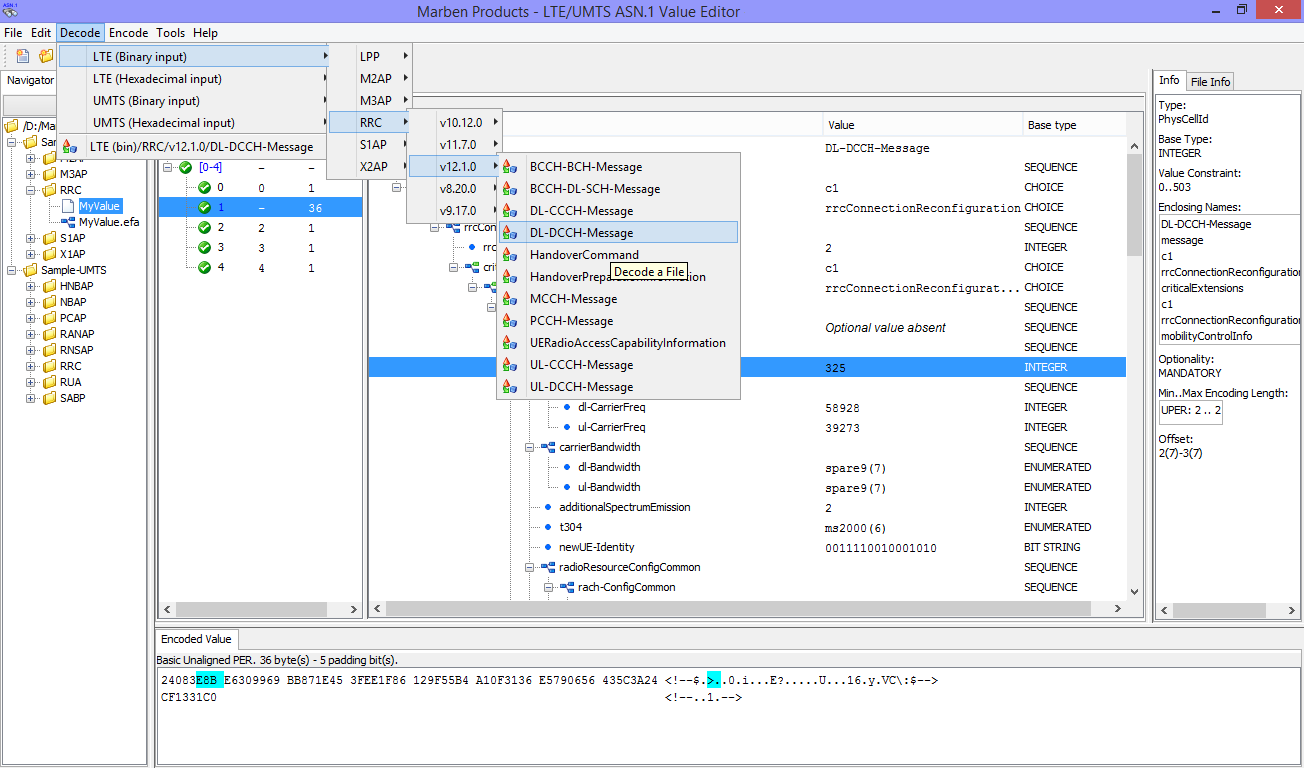
Task: Click the MCCH-Message decode icon
Action: pyautogui.click(x=510, y=299)
